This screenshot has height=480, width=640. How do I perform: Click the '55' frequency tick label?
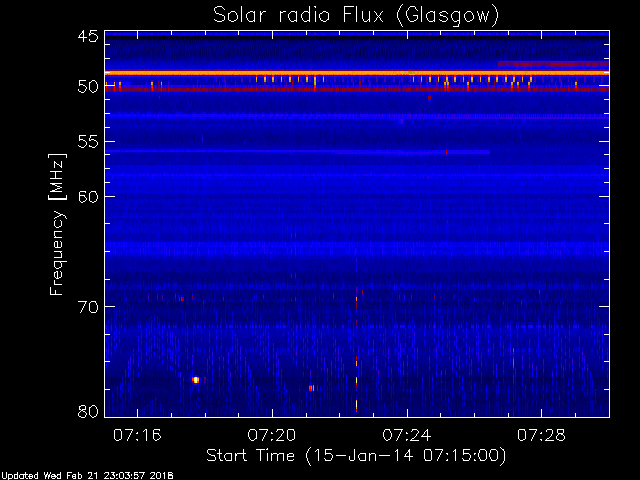(x=88, y=142)
